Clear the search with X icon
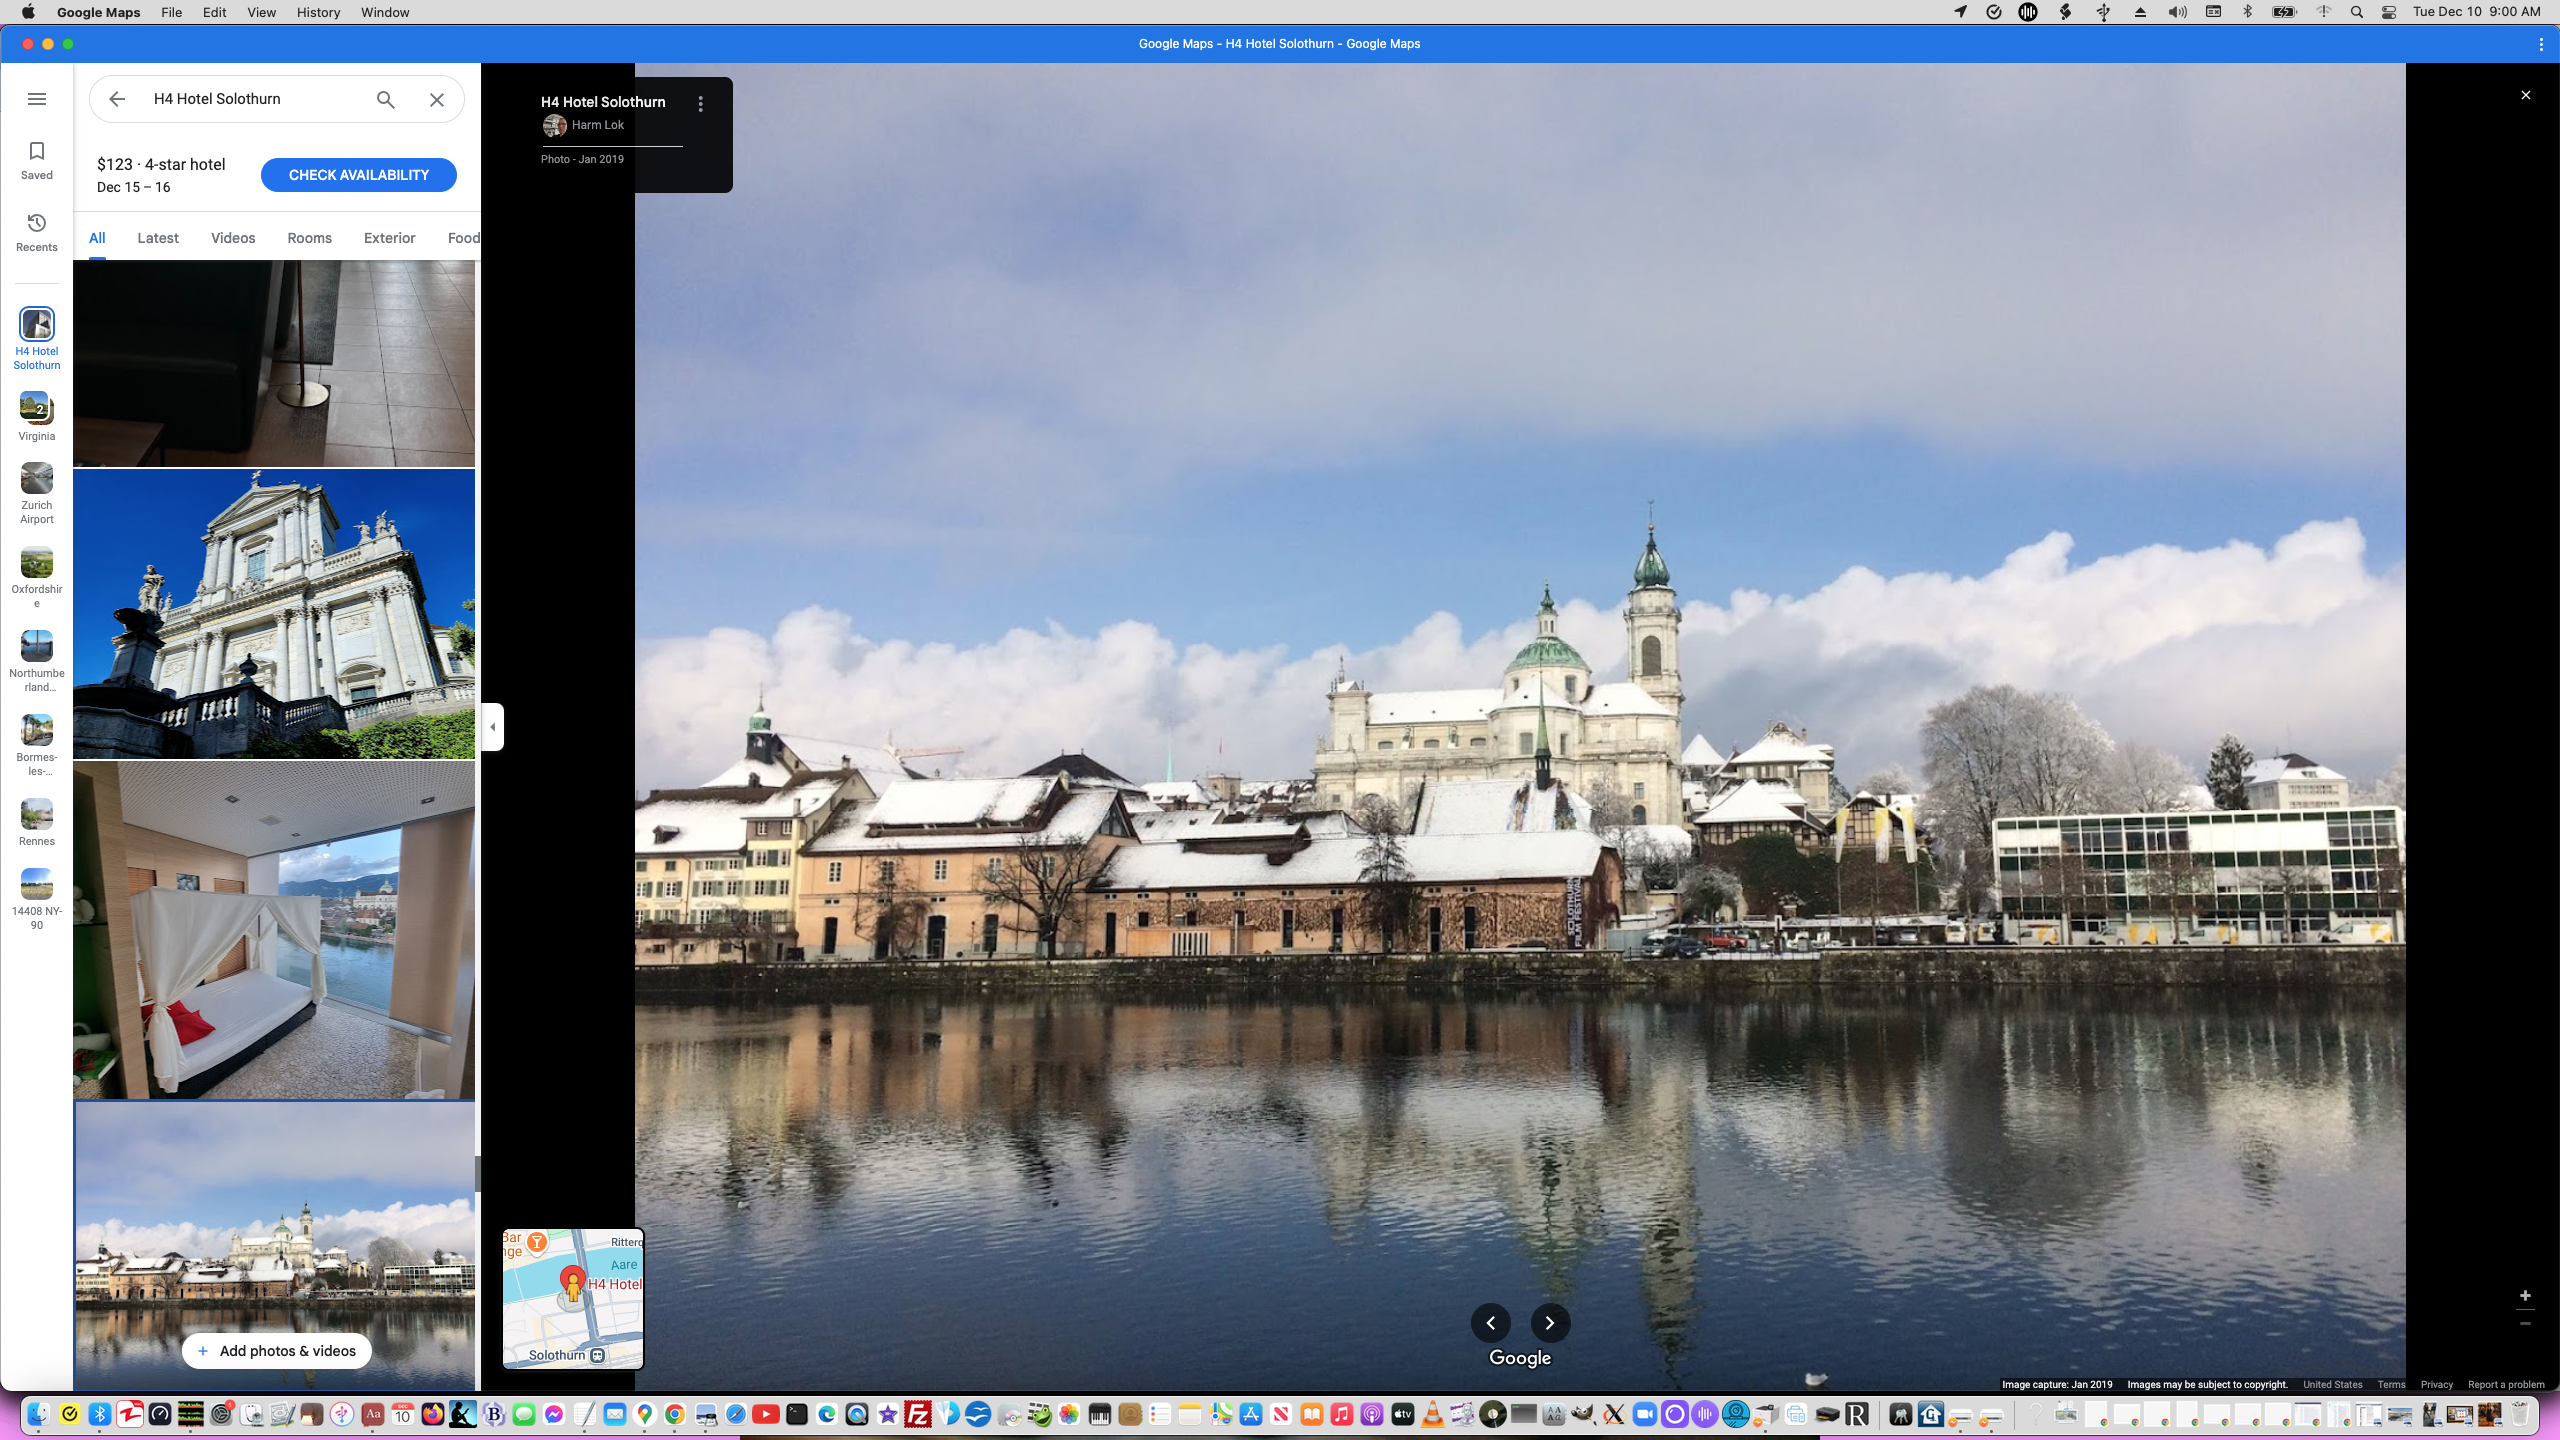This screenshot has height=1440, width=2560. (437, 99)
